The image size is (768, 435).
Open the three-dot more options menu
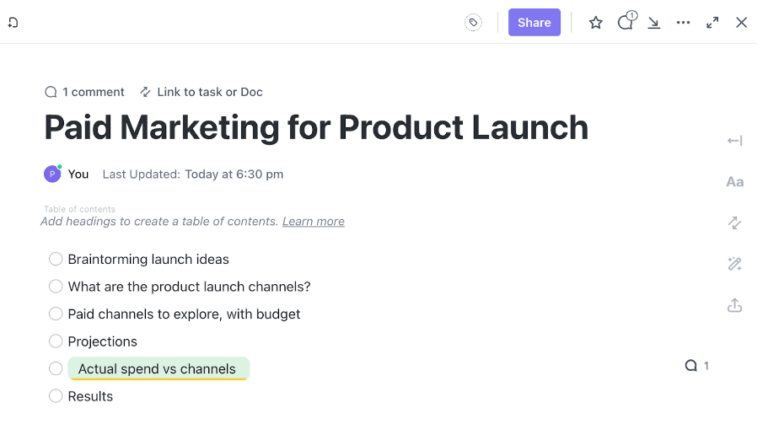pyautogui.click(x=683, y=23)
